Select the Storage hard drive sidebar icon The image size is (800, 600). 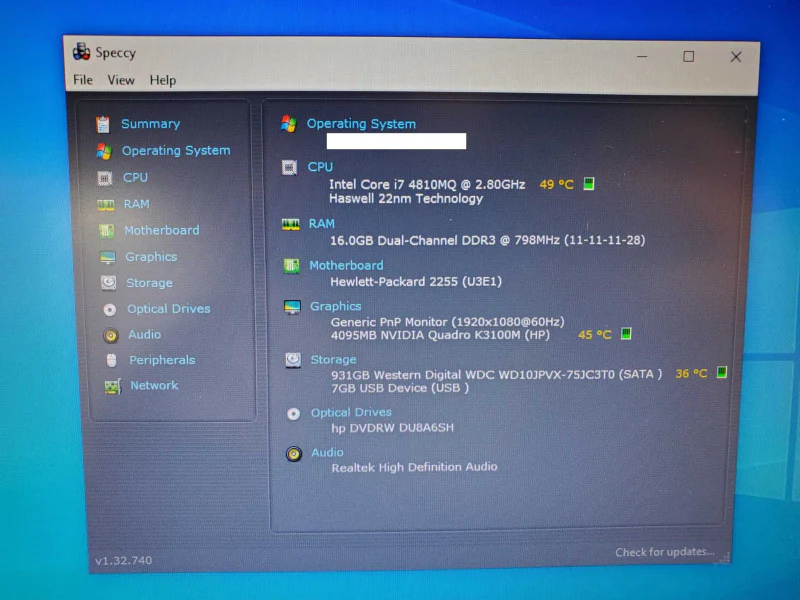109,283
